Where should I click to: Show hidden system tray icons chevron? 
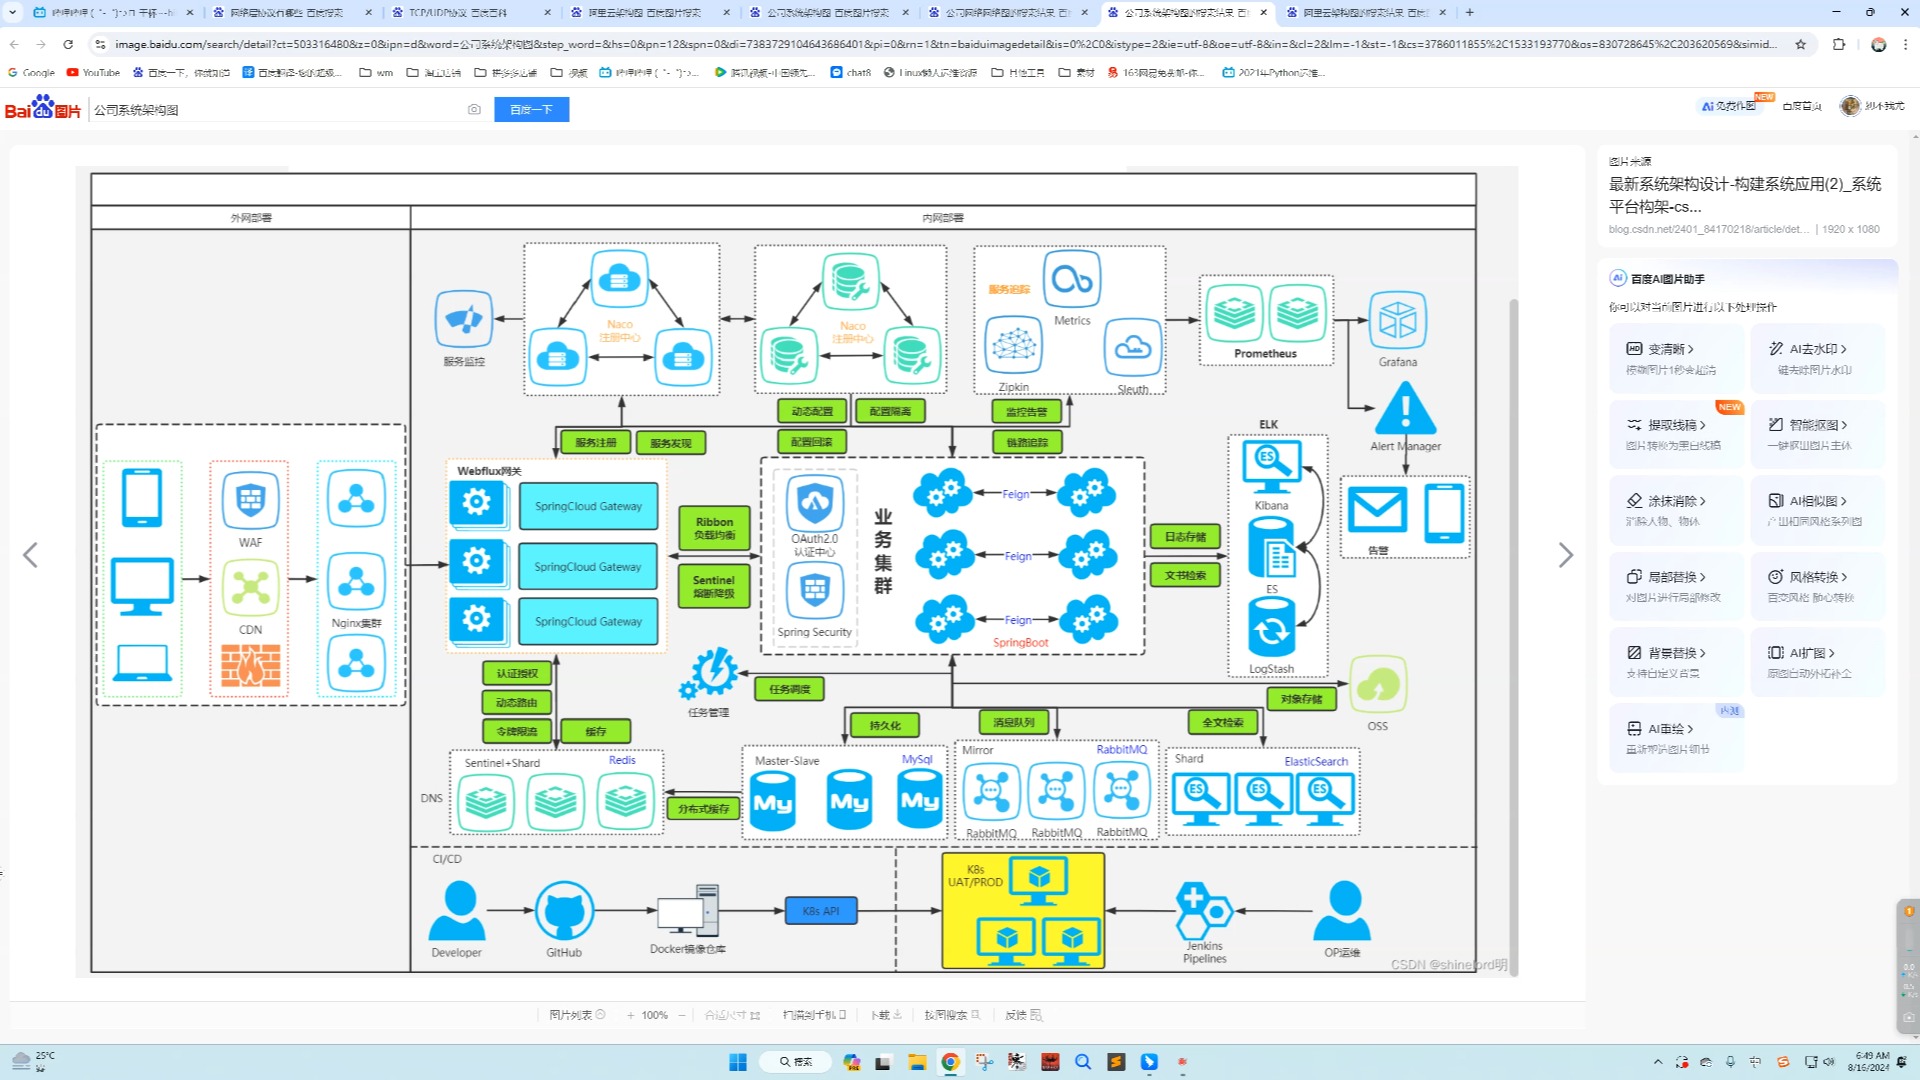pos(1657,1062)
